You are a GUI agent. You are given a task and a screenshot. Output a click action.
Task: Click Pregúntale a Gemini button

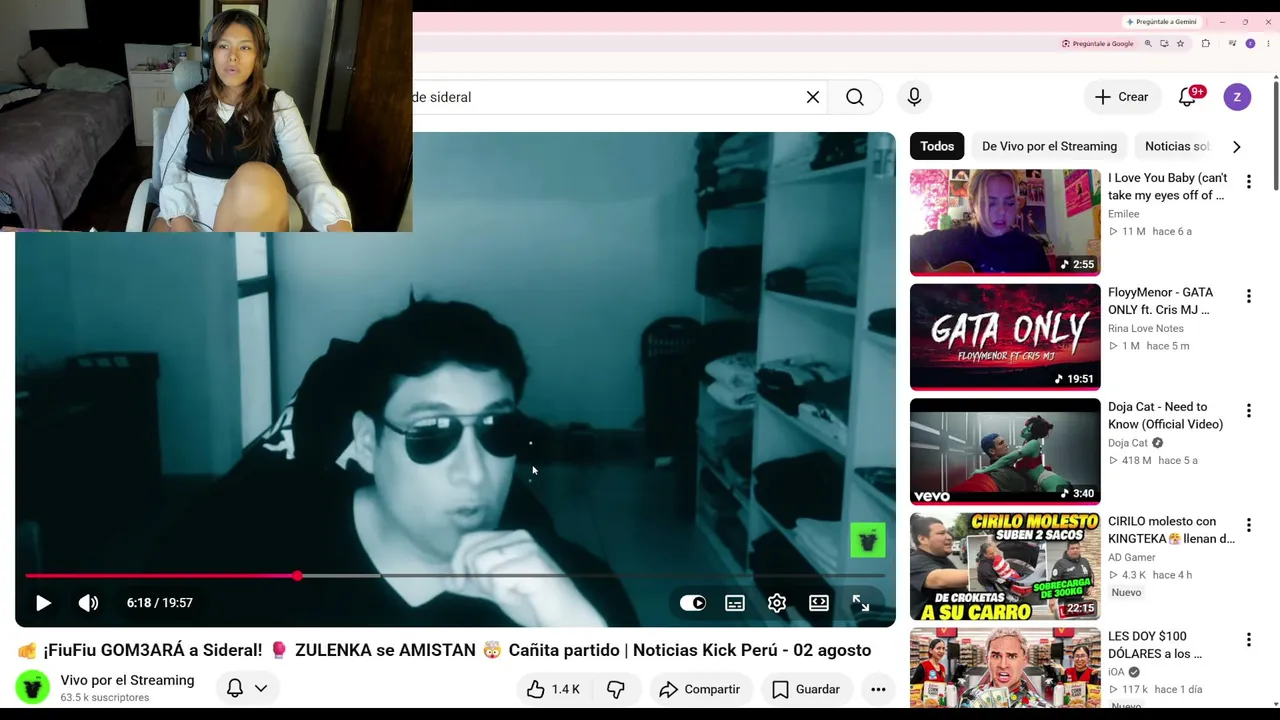1161,22
